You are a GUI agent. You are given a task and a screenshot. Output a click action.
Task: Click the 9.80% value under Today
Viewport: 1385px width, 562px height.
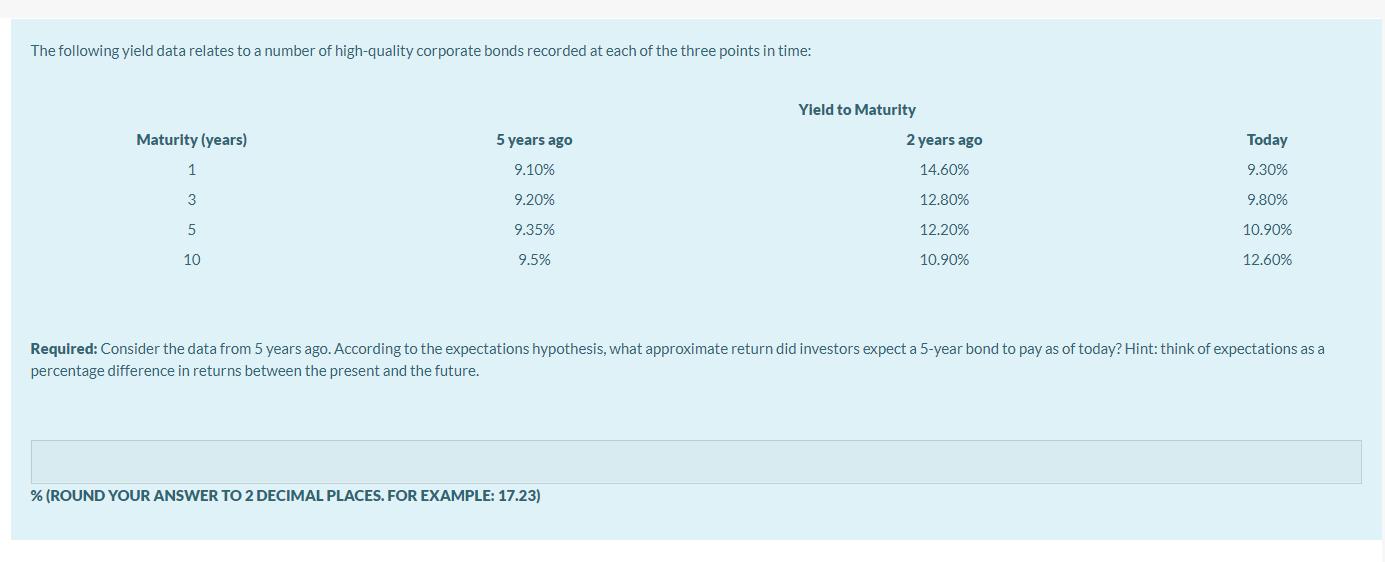click(x=1267, y=200)
